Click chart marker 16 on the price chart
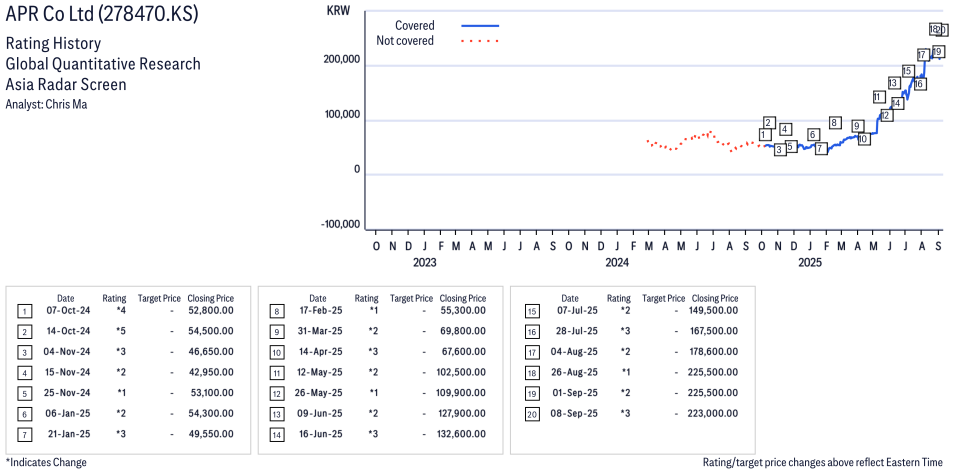 [919, 83]
